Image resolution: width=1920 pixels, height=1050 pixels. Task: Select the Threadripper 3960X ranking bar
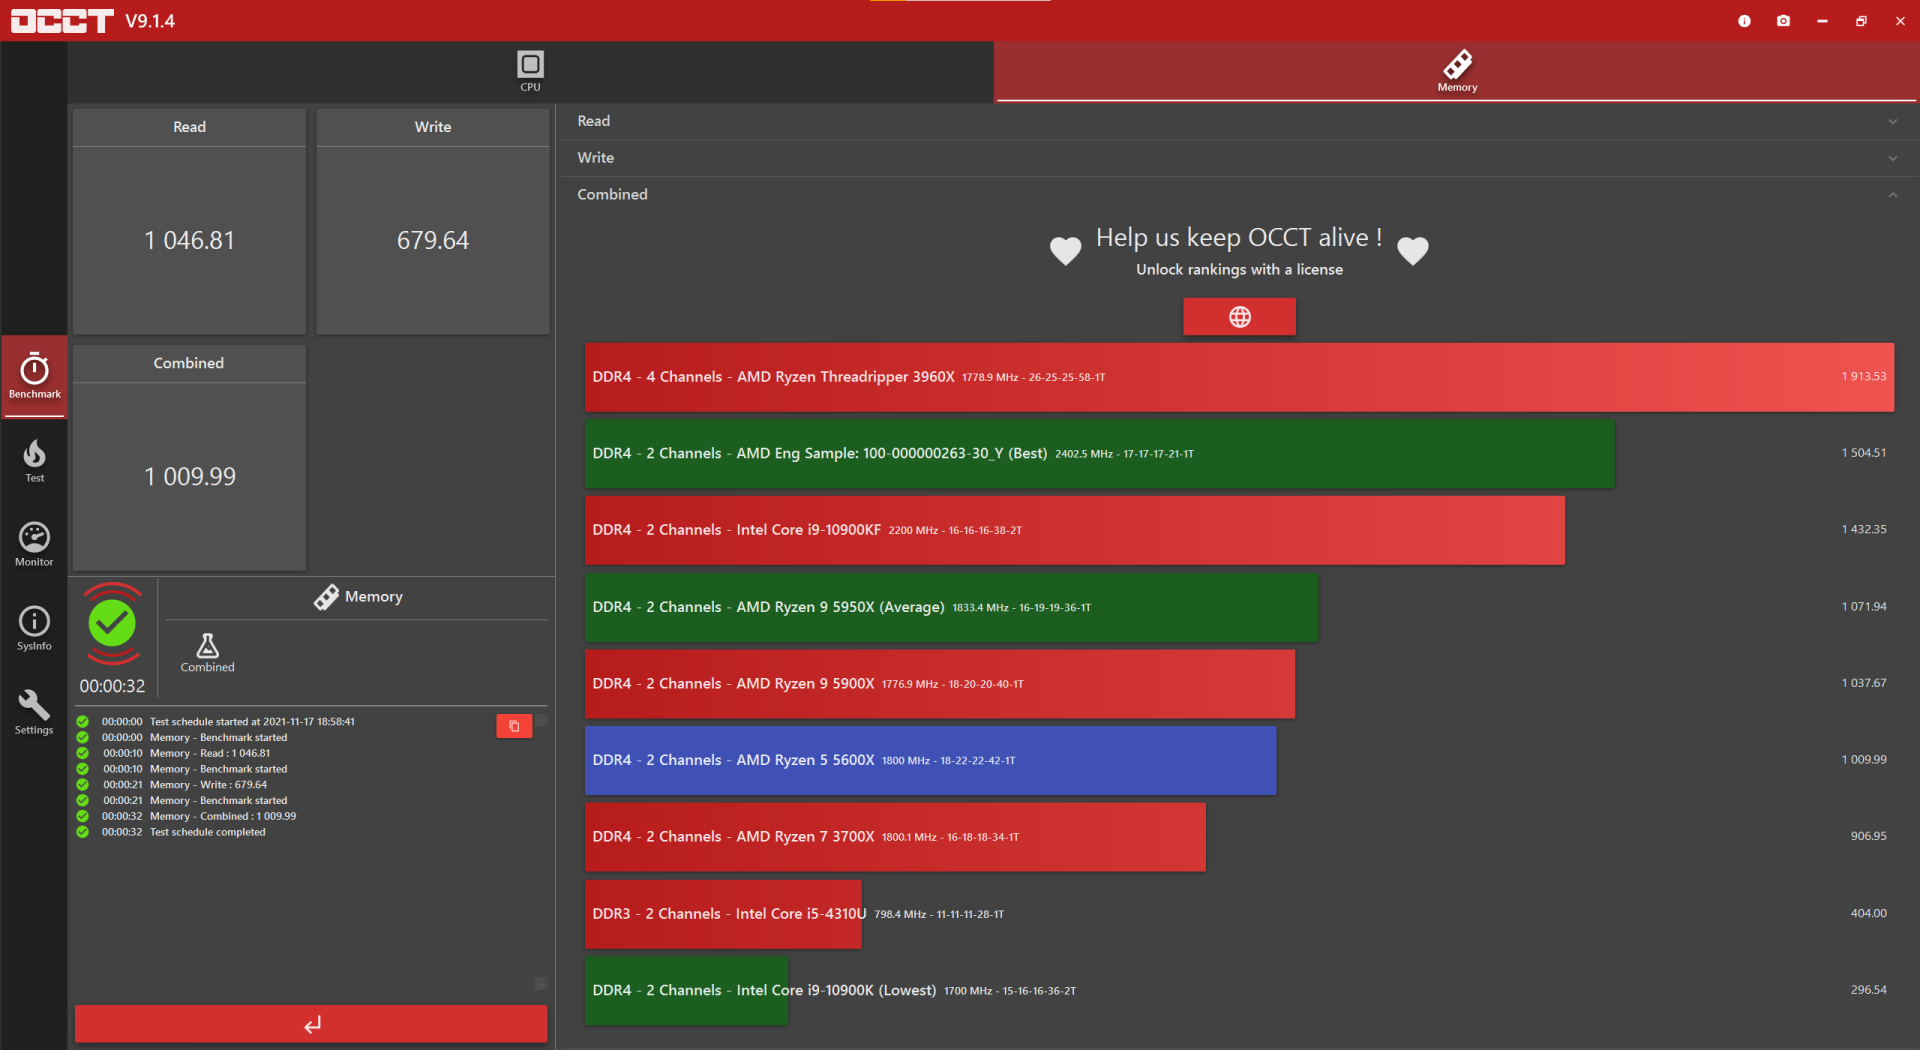(1239, 377)
